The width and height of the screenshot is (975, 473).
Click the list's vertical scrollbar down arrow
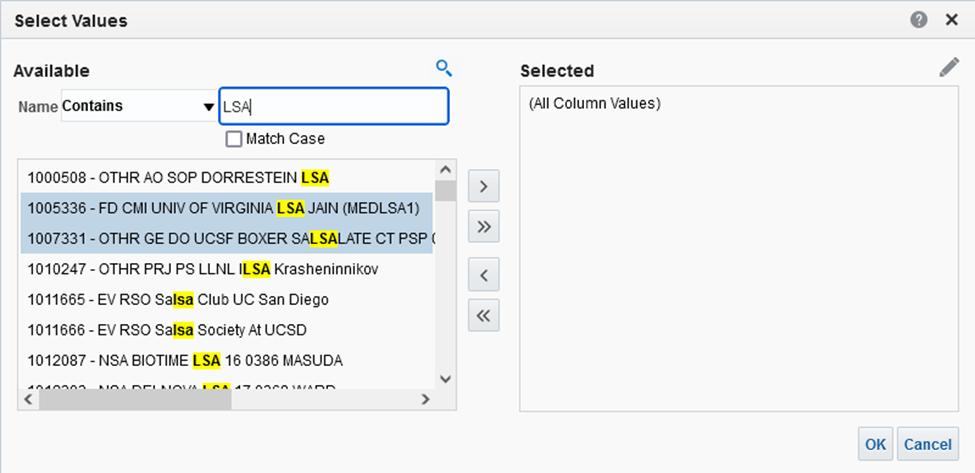point(445,379)
